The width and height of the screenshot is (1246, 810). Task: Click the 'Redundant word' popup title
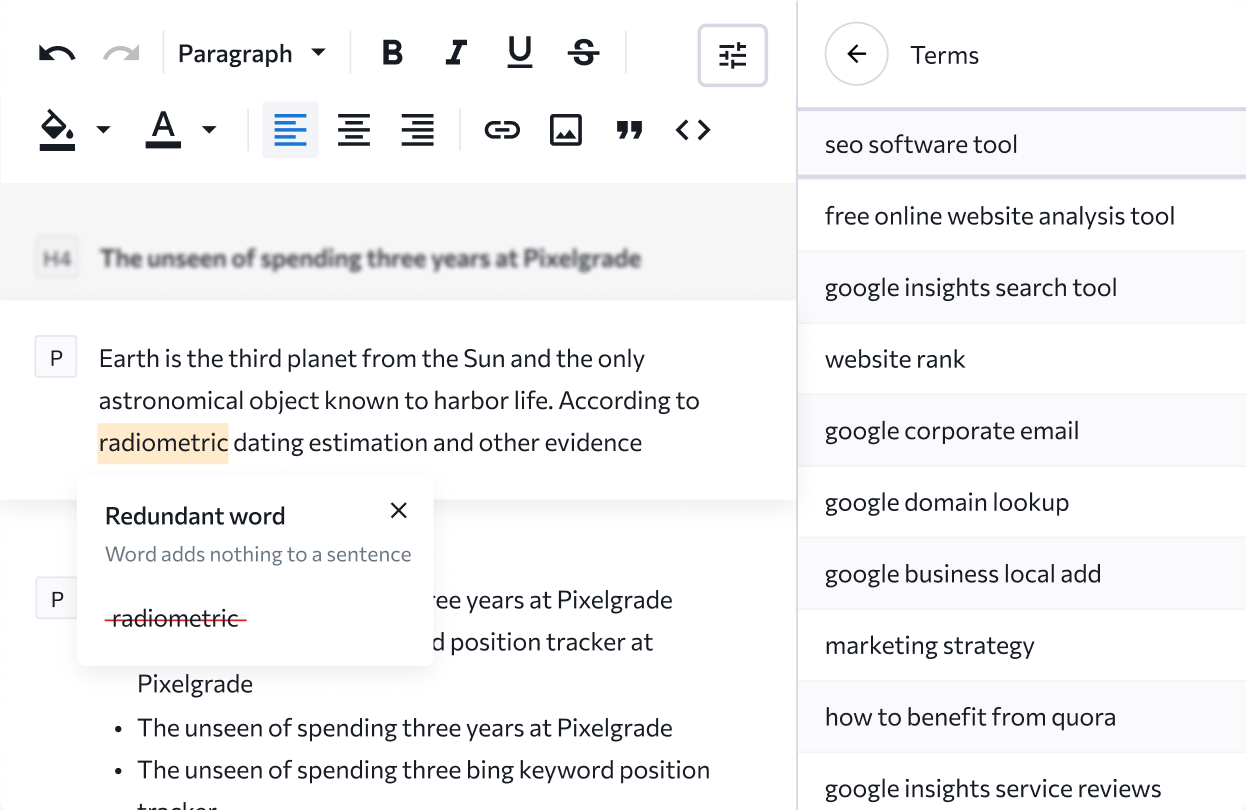point(195,516)
